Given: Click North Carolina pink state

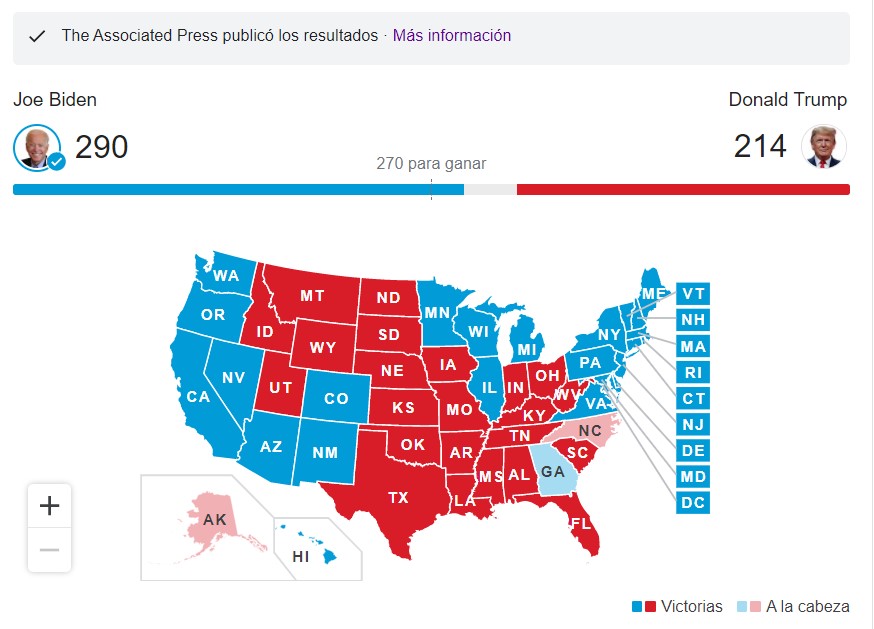Looking at the screenshot, I should 590,430.
